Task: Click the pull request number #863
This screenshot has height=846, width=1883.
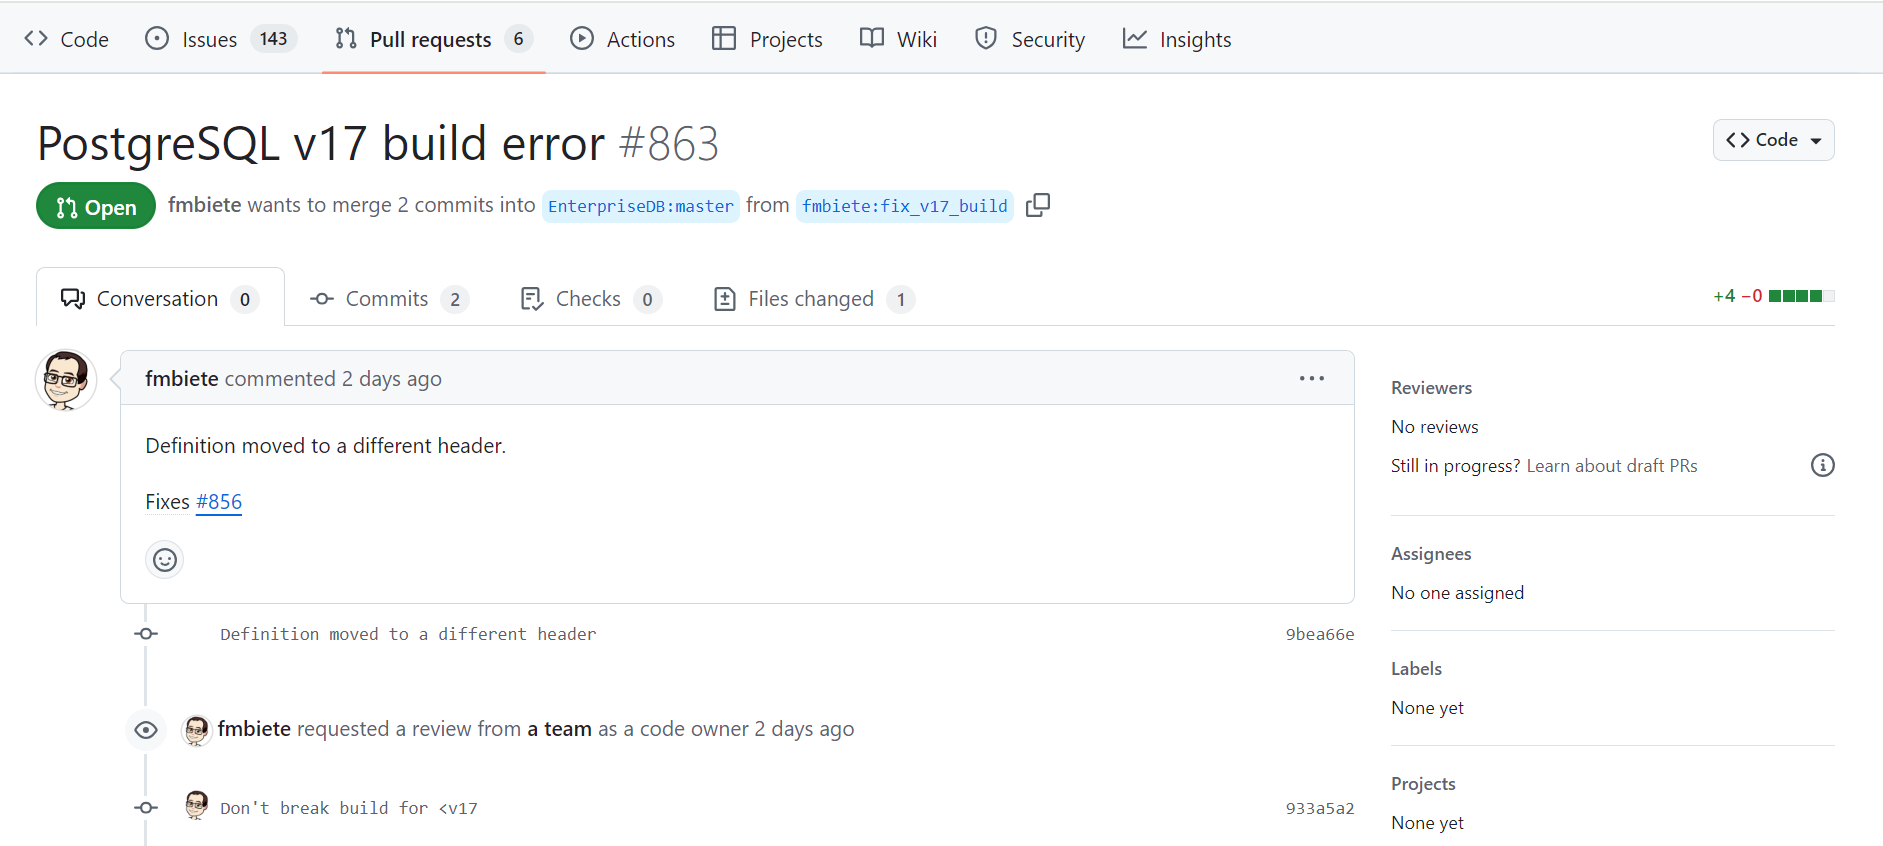Action: coord(669,144)
